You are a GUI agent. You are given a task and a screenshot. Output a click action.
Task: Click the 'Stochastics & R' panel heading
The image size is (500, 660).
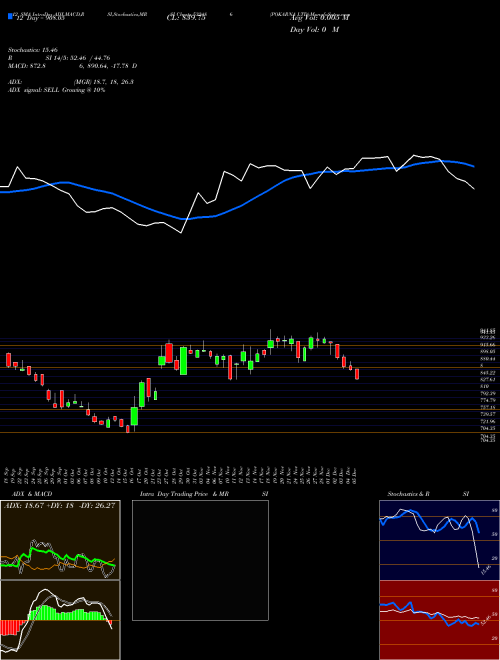409,494
